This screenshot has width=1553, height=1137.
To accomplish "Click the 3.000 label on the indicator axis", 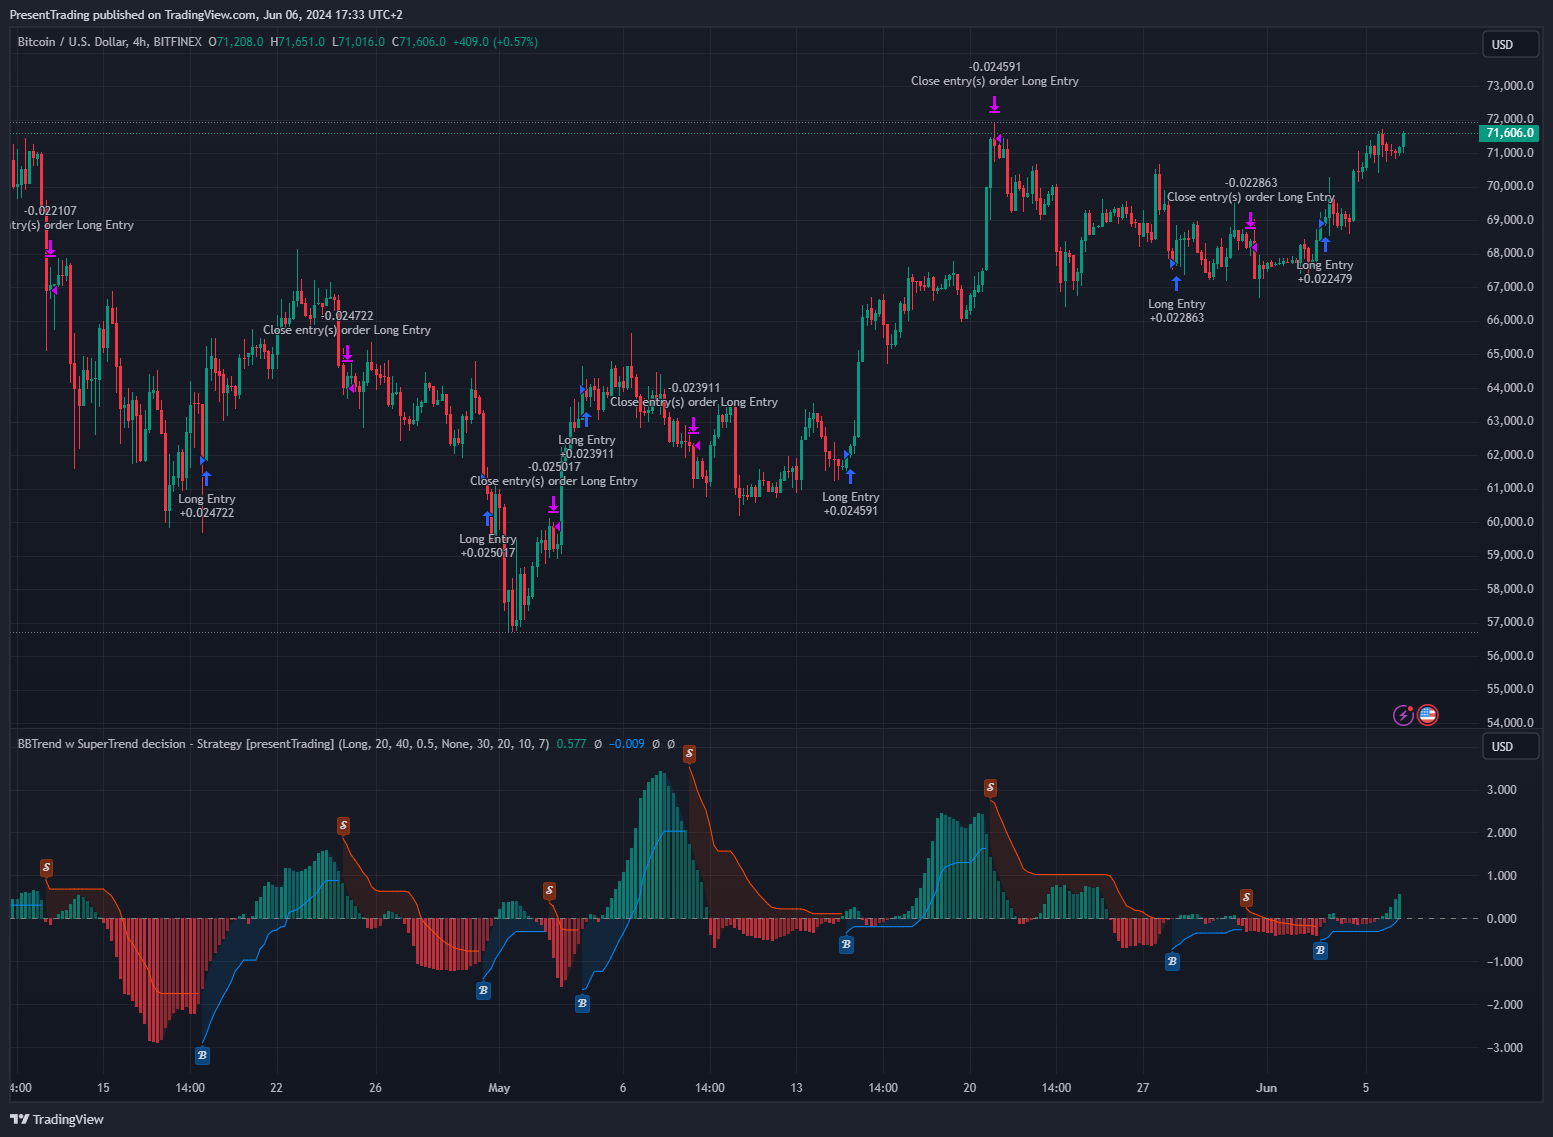I will point(1502,790).
